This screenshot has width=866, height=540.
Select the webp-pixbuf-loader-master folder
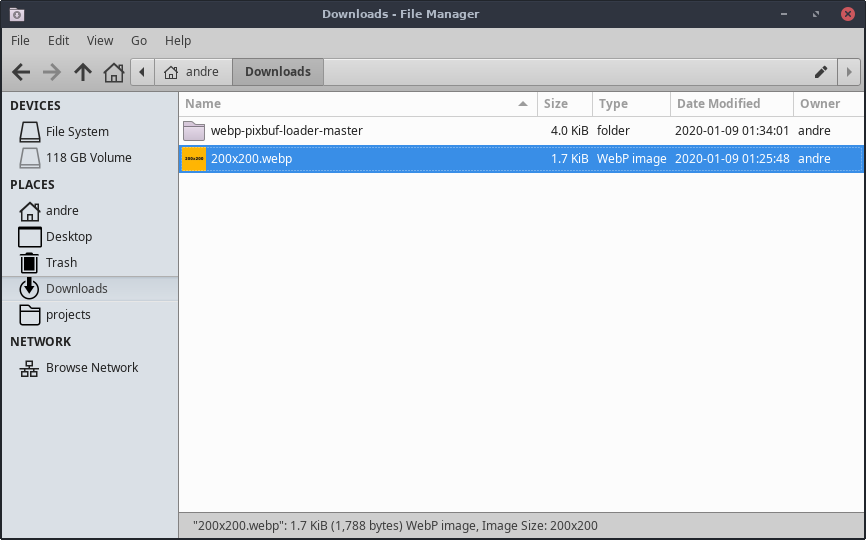[x=286, y=130]
